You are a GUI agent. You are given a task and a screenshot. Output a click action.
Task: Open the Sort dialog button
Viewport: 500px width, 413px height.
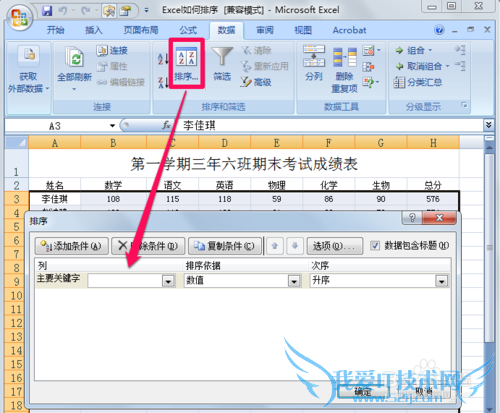point(186,64)
